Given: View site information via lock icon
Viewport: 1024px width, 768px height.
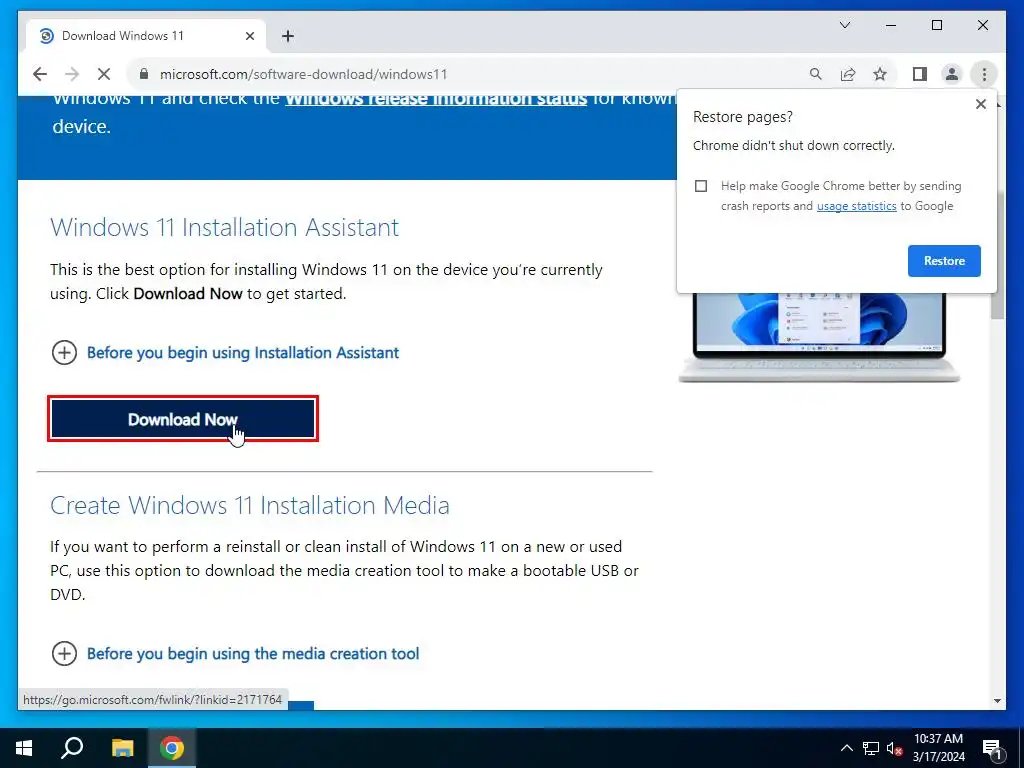Looking at the screenshot, I should 144,74.
